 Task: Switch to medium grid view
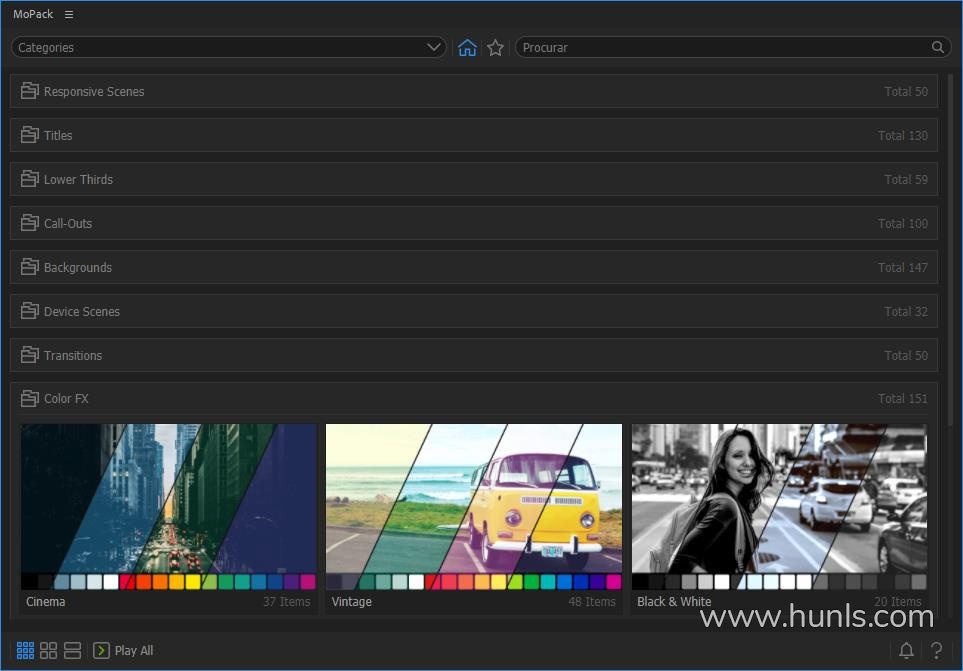click(48, 651)
